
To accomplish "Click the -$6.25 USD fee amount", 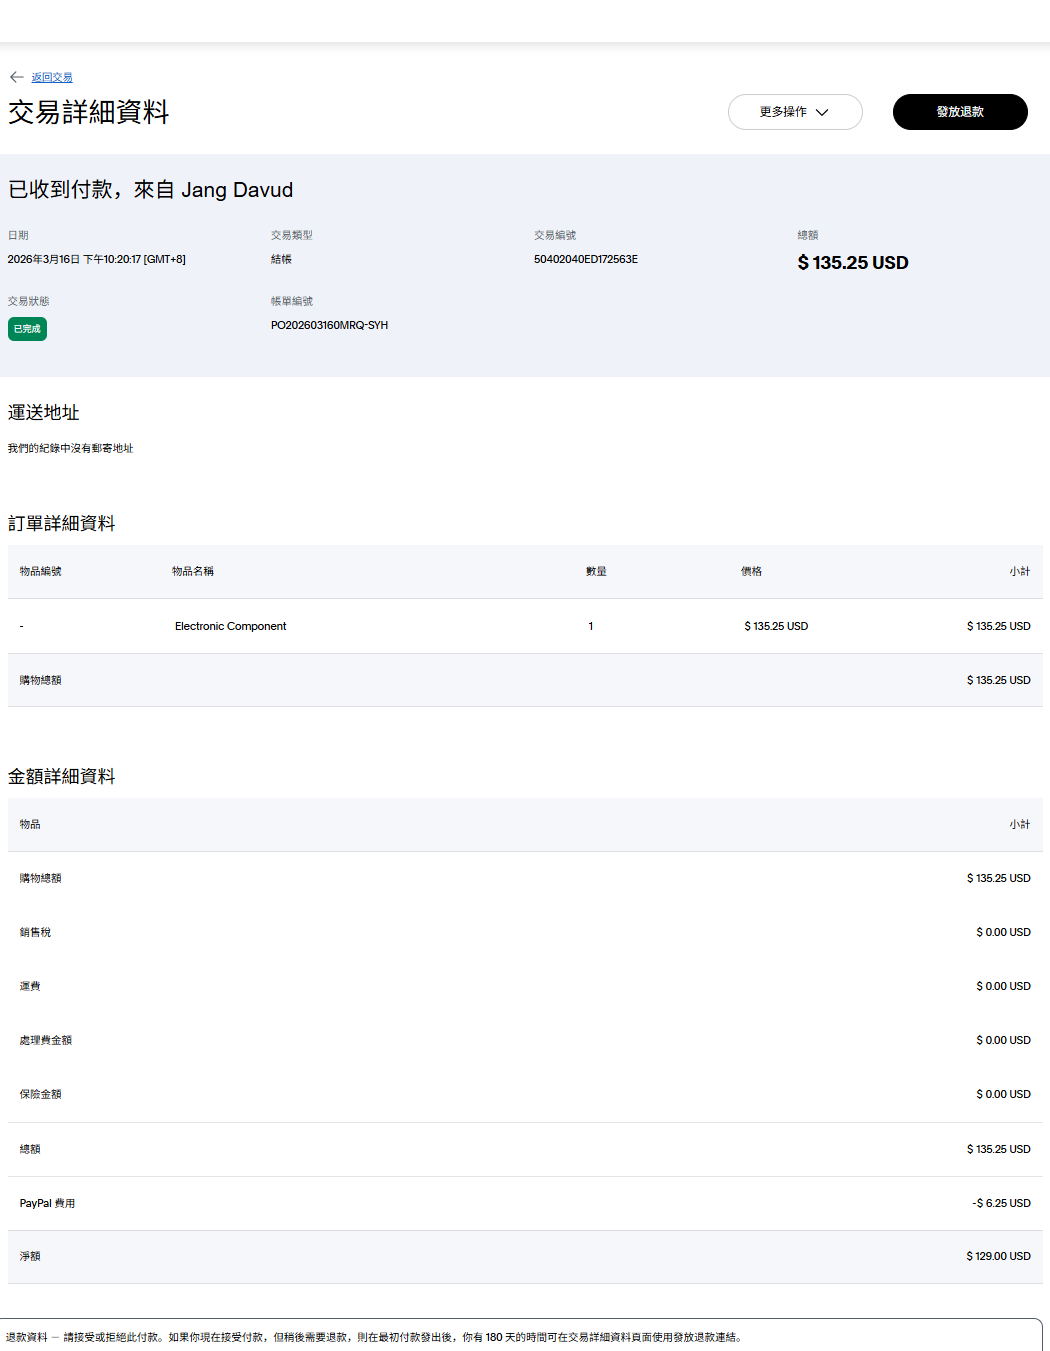I will 1000,1203.
